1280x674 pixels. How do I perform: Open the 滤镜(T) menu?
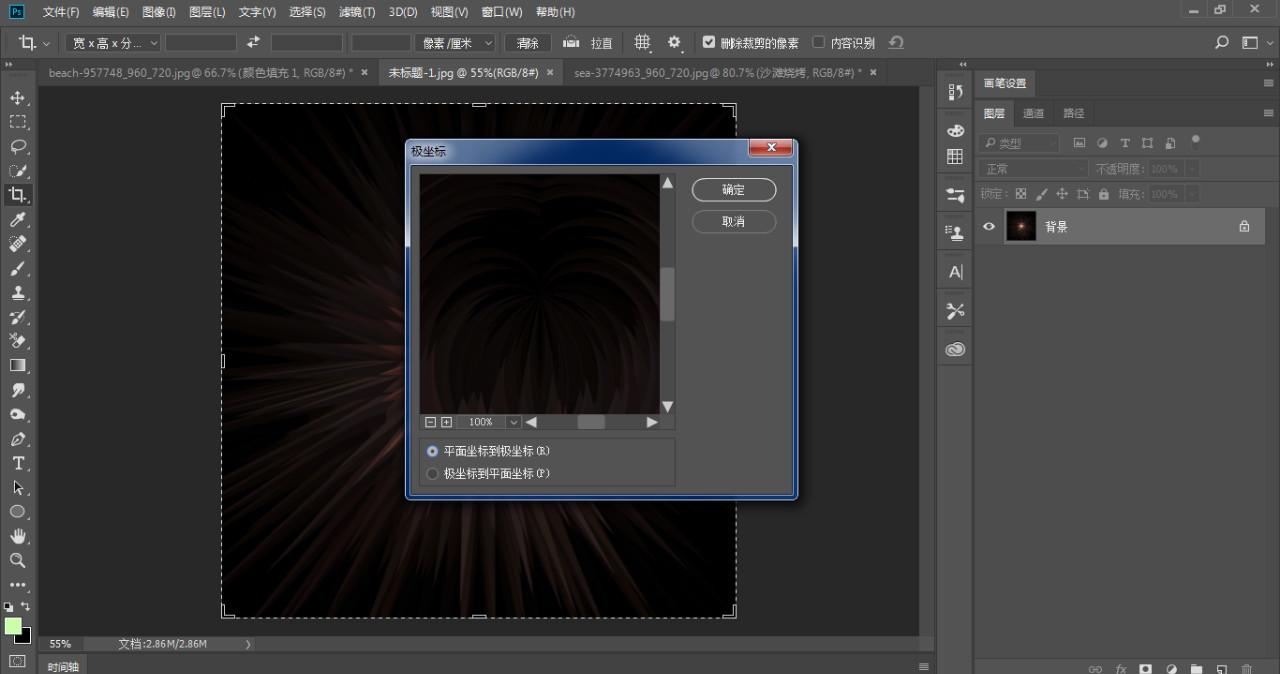[x=357, y=12]
